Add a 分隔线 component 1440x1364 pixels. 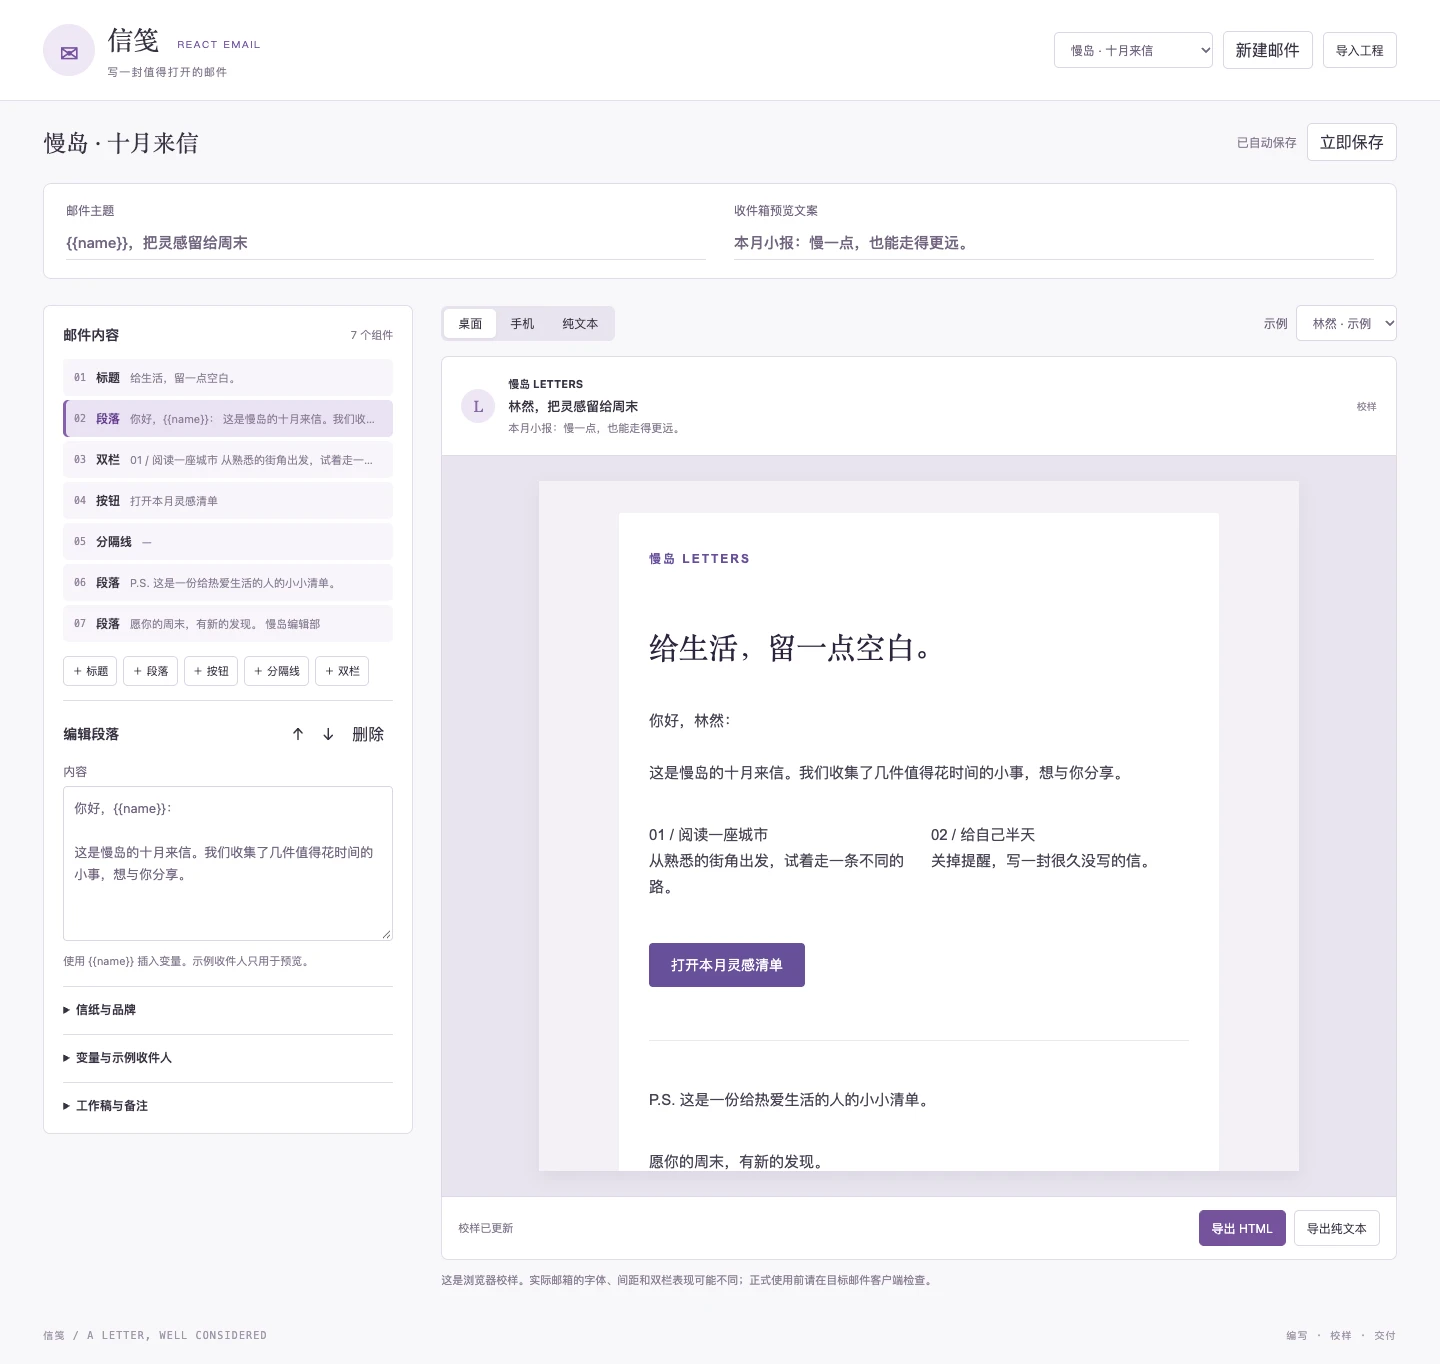coord(276,671)
